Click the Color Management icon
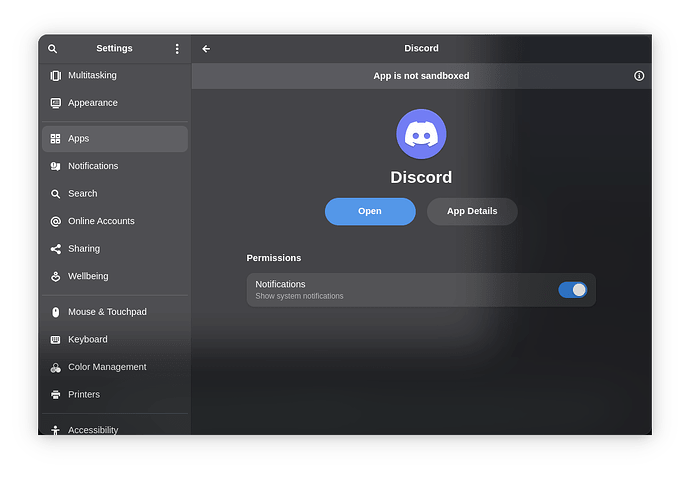690x477 pixels. [x=55, y=367]
